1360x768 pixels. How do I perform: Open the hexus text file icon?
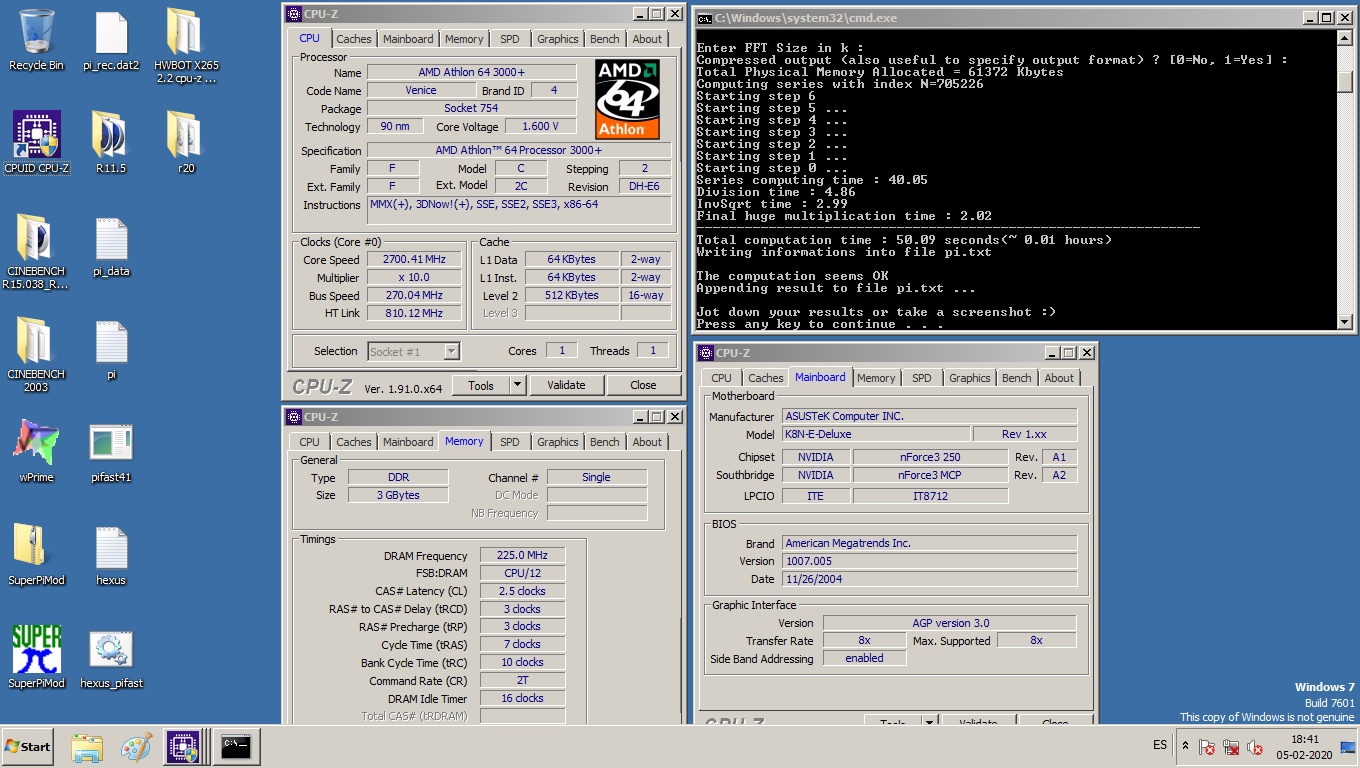coord(111,555)
